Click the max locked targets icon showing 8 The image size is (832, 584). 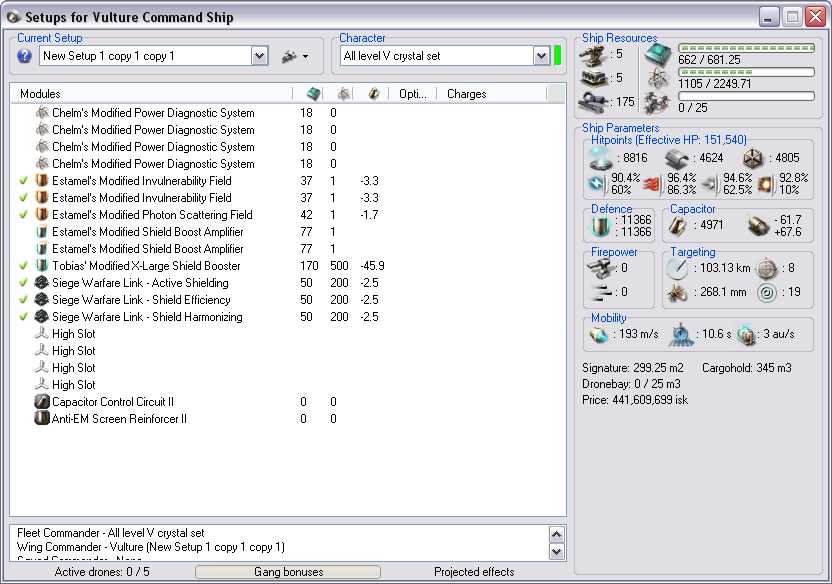[x=767, y=268]
